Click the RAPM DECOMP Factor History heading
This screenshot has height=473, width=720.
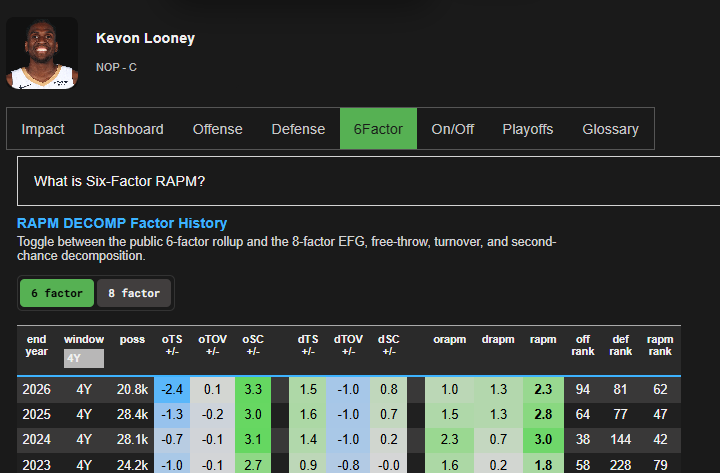(122, 223)
